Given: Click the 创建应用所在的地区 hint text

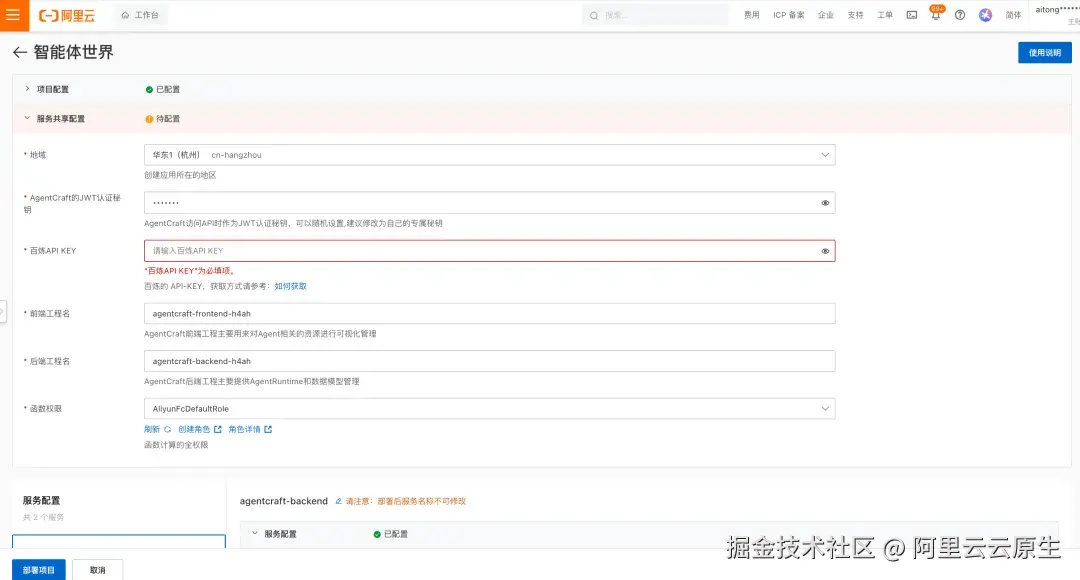Looking at the screenshot, I should (180, 175).
